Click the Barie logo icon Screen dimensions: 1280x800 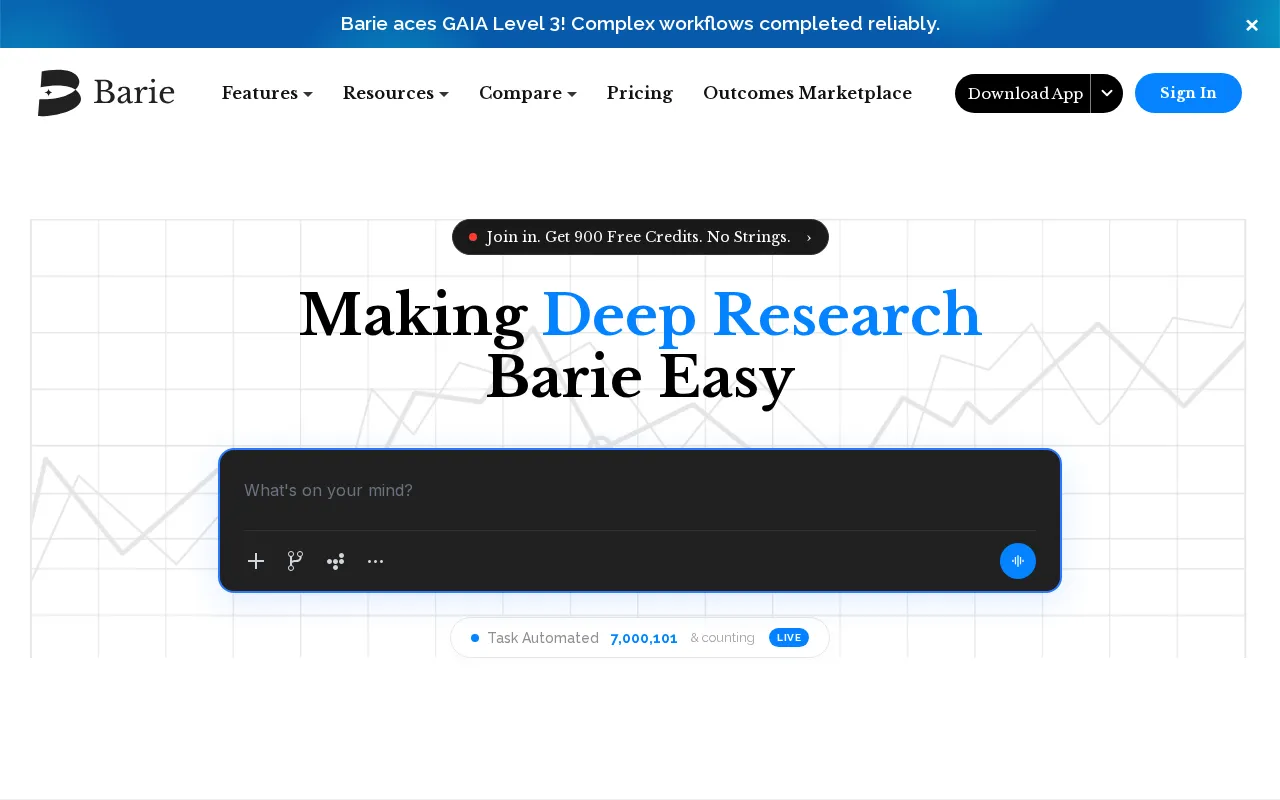click(x=59, y=93)
